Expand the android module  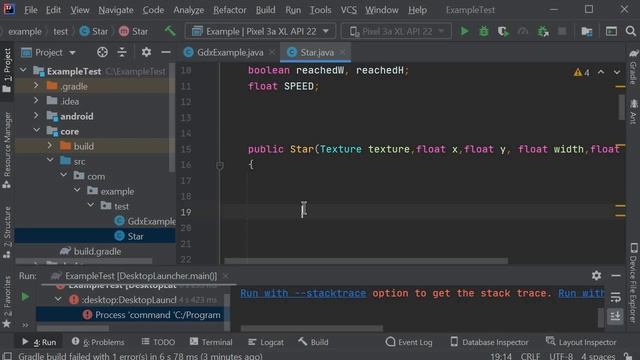click(x=36, y=116)
